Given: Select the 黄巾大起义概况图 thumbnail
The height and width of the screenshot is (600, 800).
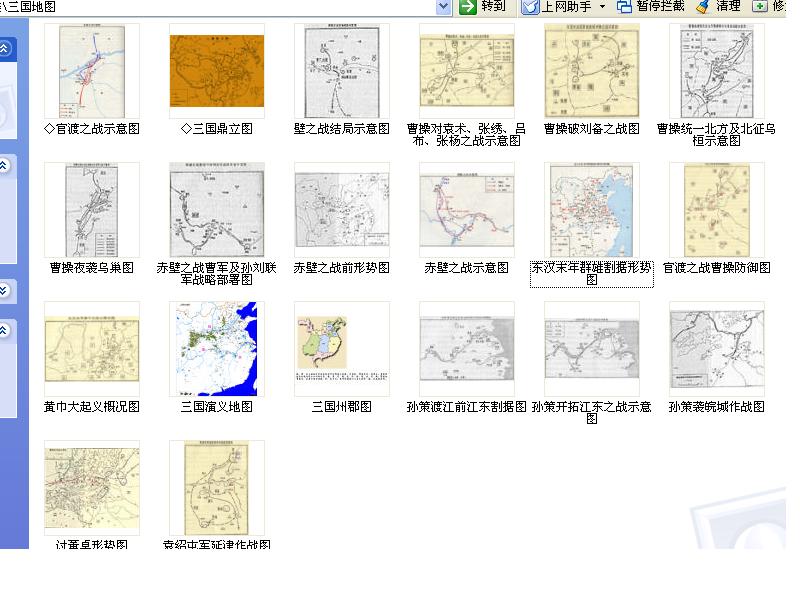Looking at the screenshot, I should click(x=92, y=349).
